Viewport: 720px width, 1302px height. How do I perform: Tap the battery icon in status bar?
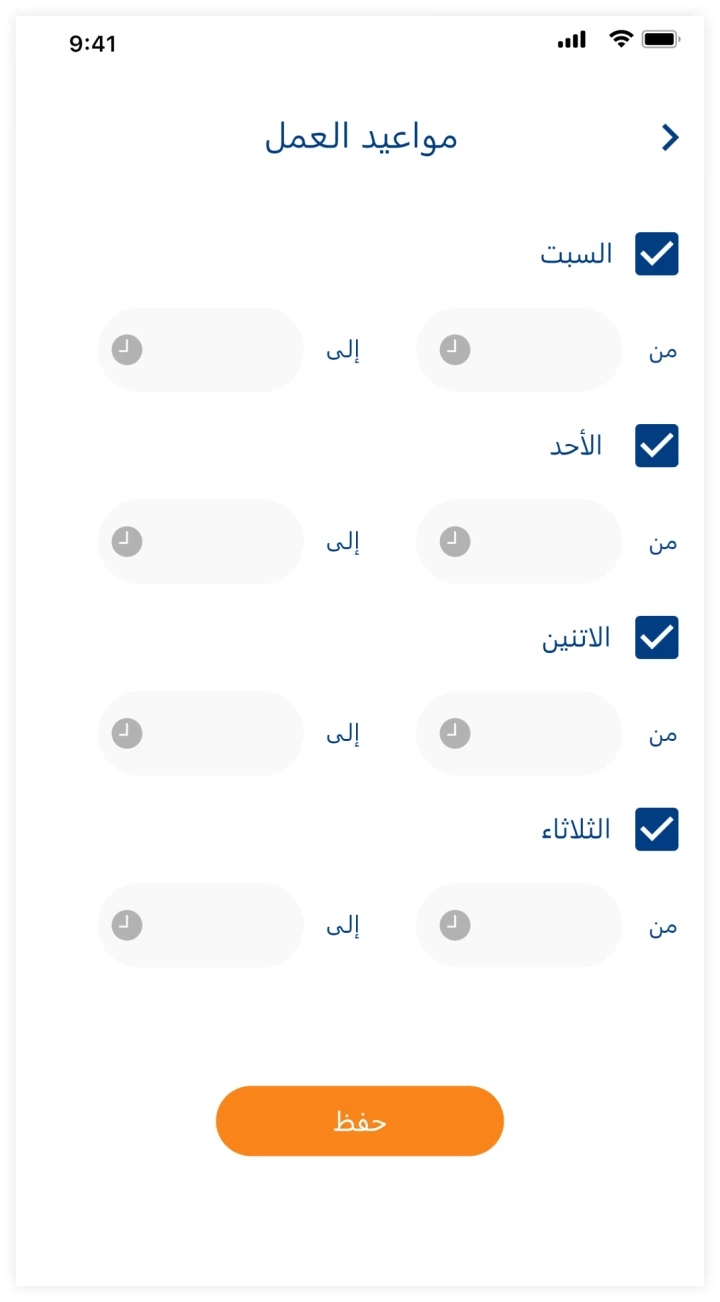(x=661, y=40)
